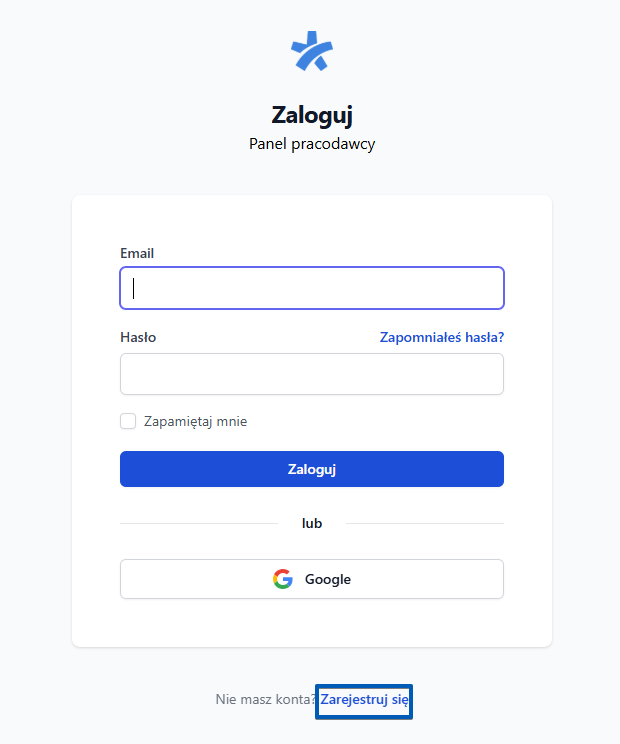Click empty white card area below Google button

pos(312,622)
